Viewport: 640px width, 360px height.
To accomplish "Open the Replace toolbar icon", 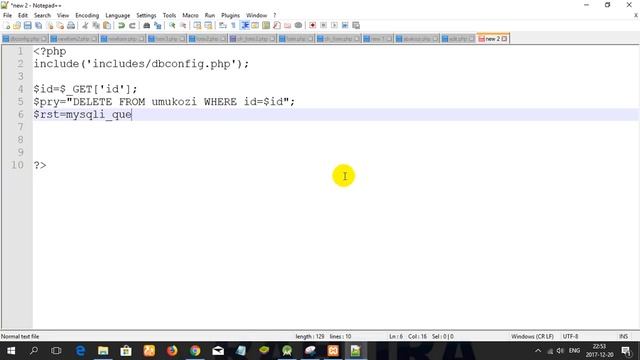I will coord(157,25).
